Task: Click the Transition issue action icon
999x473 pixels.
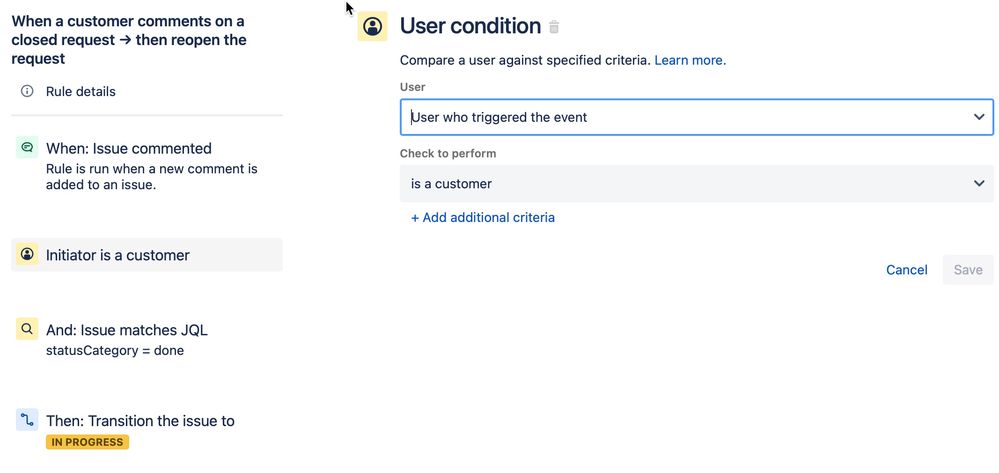Action: click(x=27, y=419)
